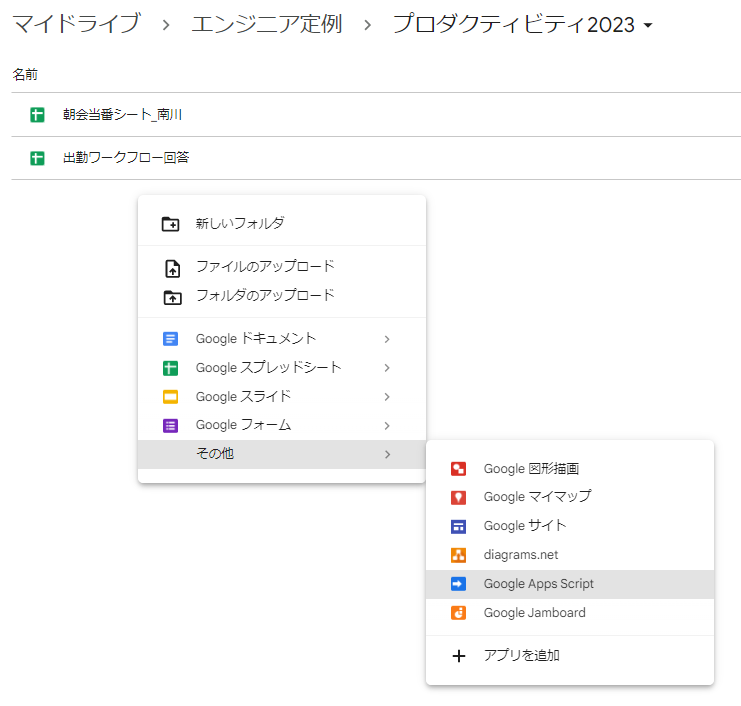Expand the その他 submenu arrow

coord(387,454)
